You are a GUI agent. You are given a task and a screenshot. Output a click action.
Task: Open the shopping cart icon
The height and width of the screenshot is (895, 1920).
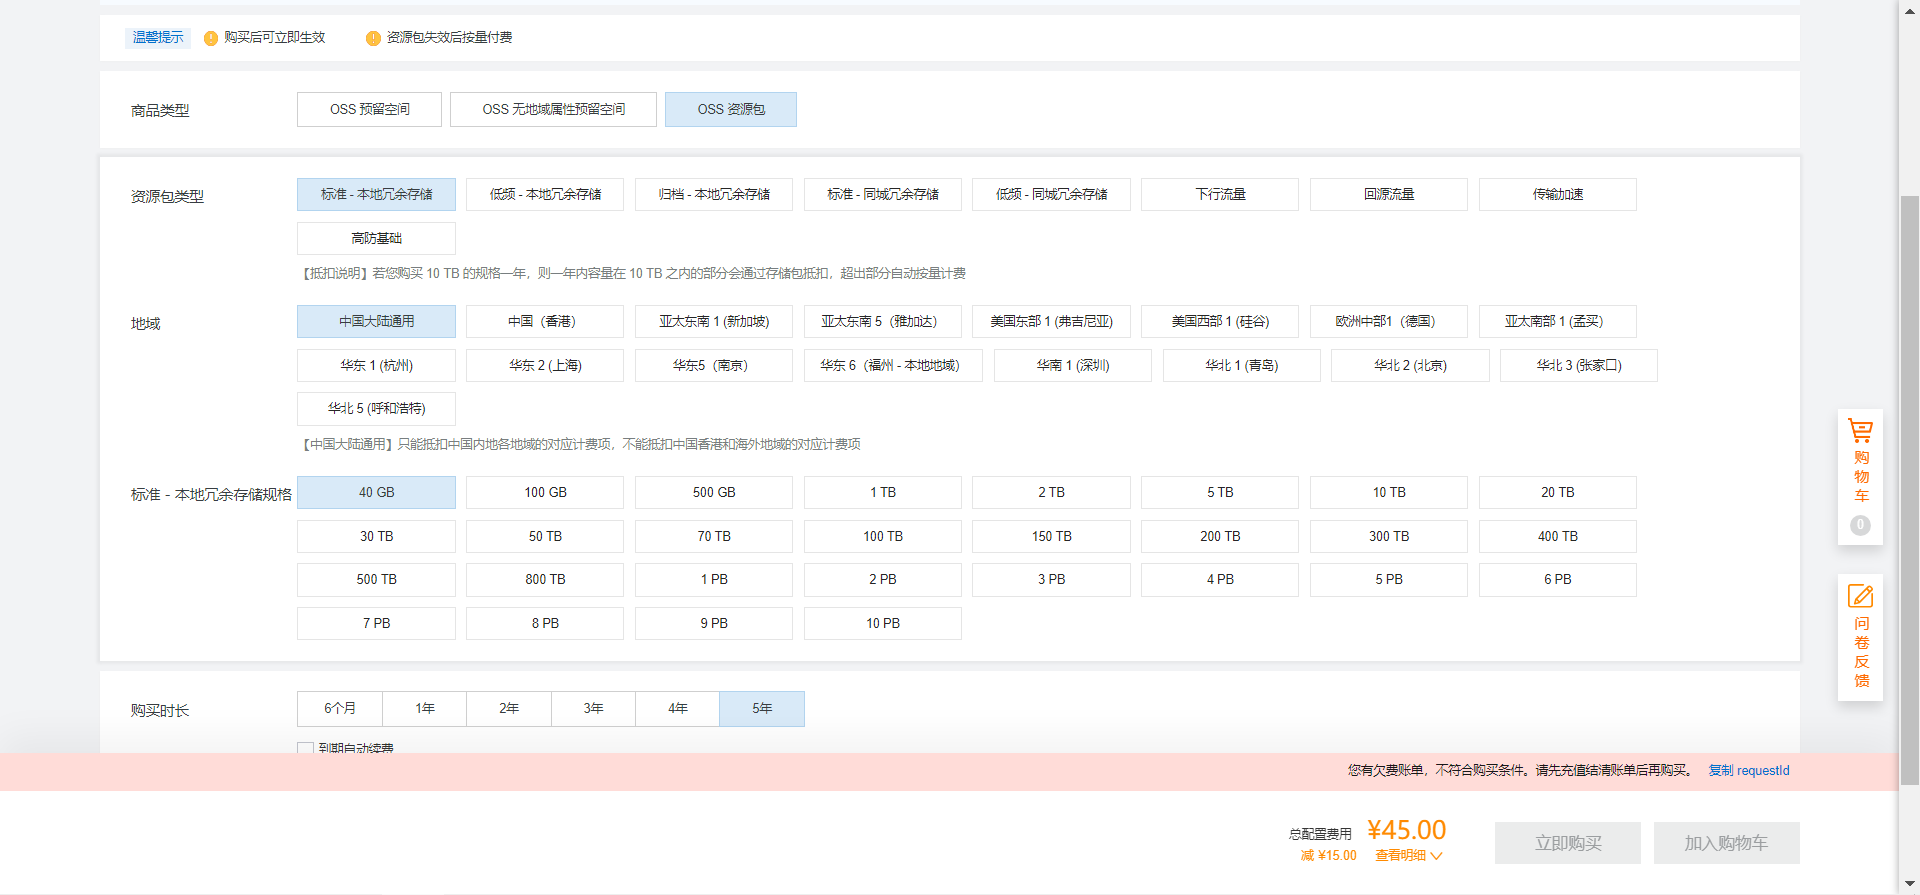pos(1860,431)
